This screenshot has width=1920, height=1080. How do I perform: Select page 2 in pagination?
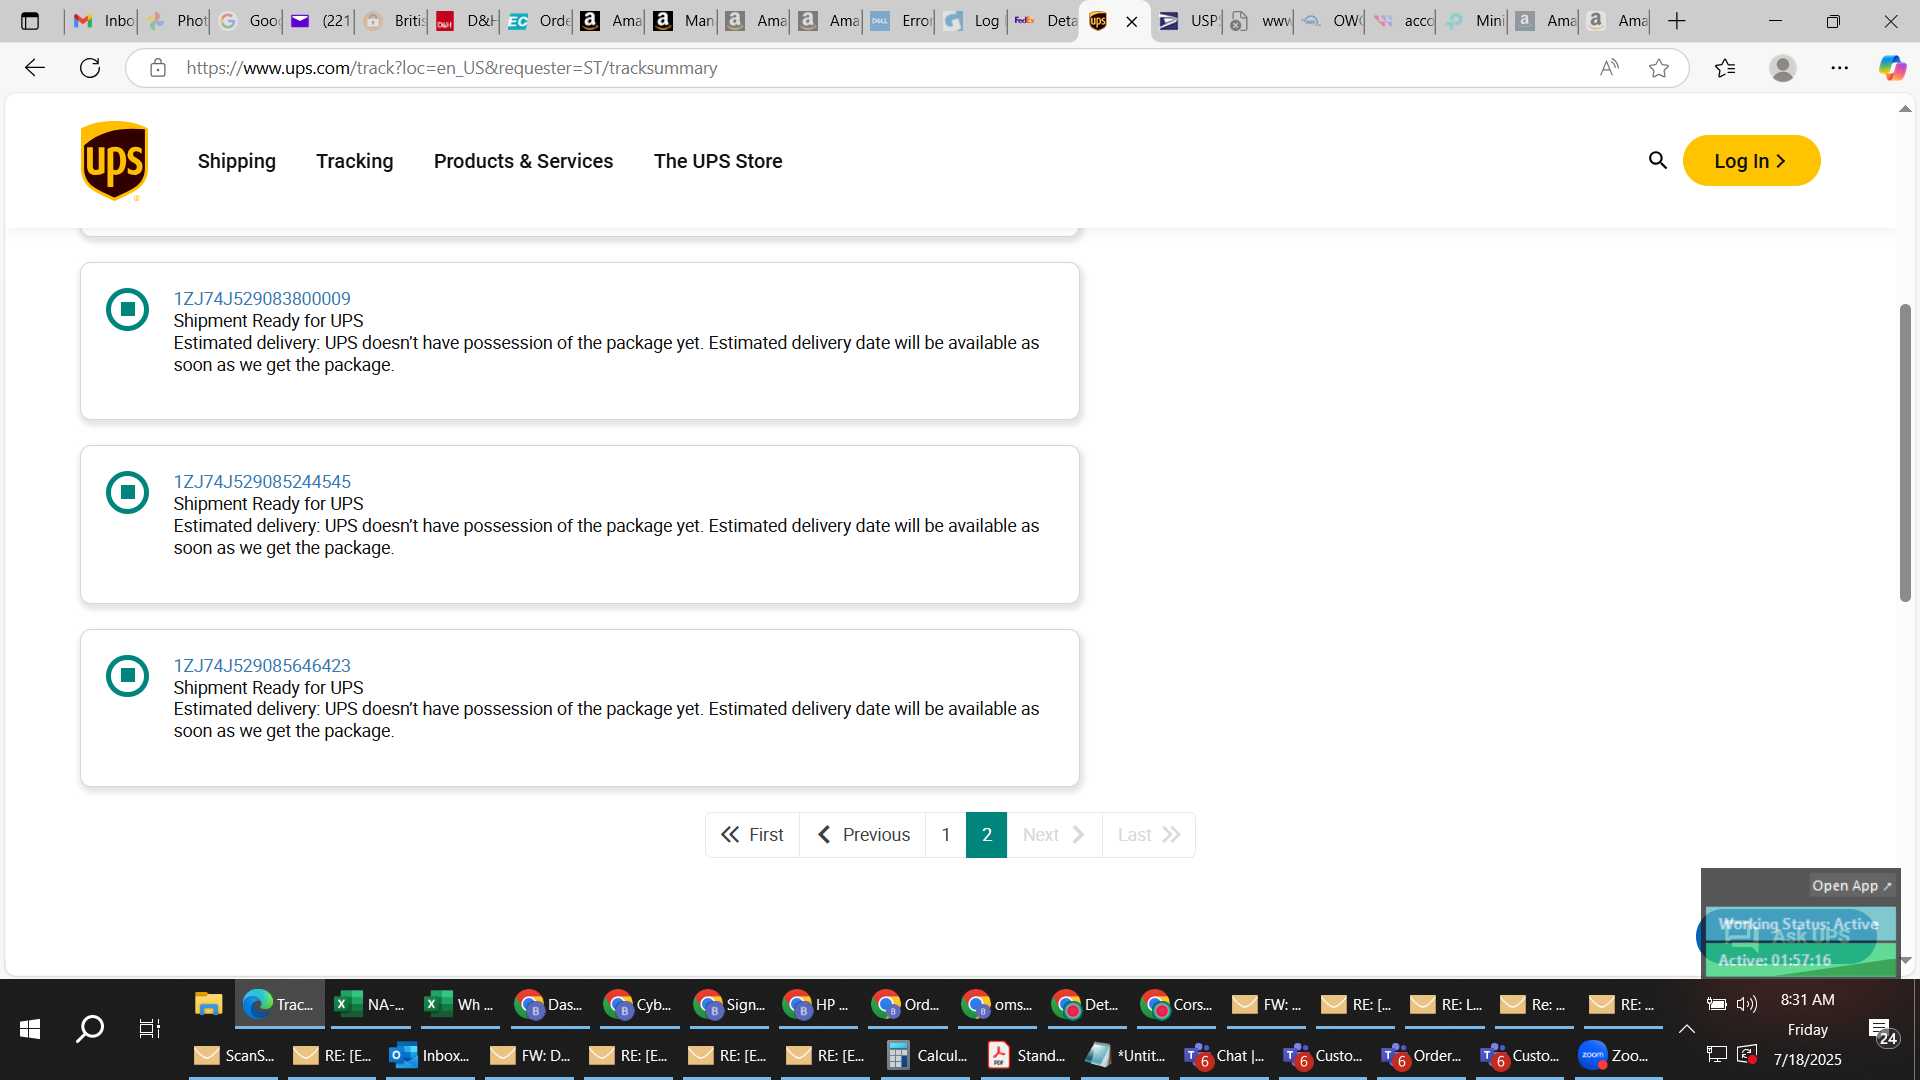click(x=986, y=835)
